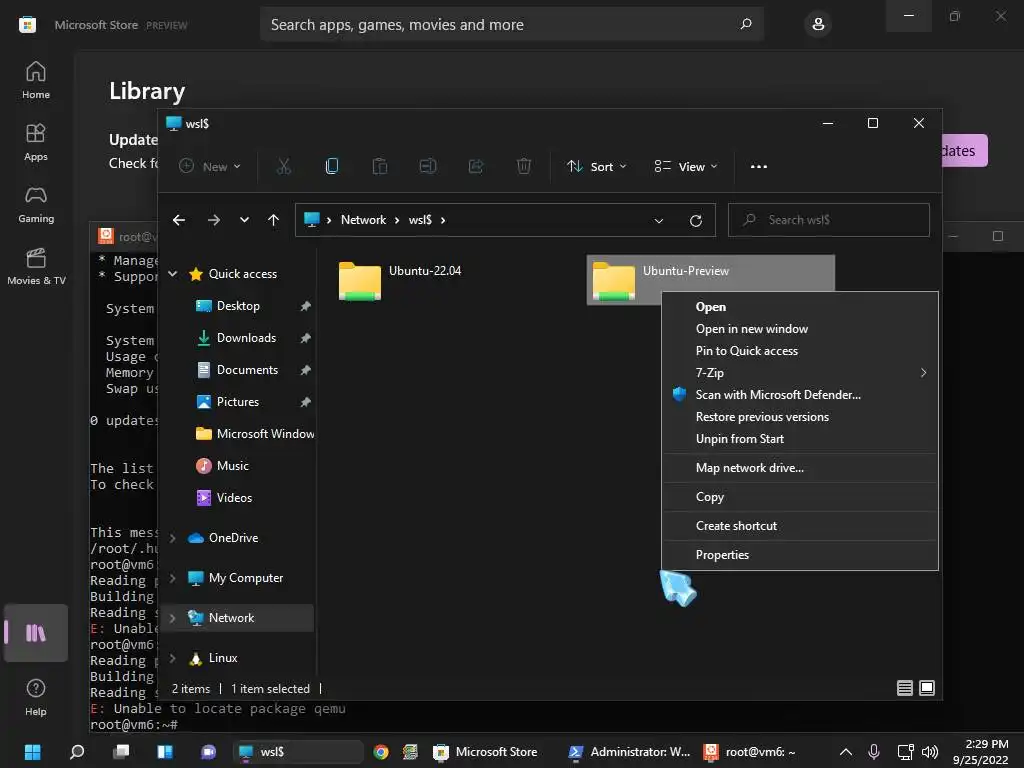Choose Unpin from Start
Image resolution: width=1024 pixels, height=768 pixels.
coord(800,439)
